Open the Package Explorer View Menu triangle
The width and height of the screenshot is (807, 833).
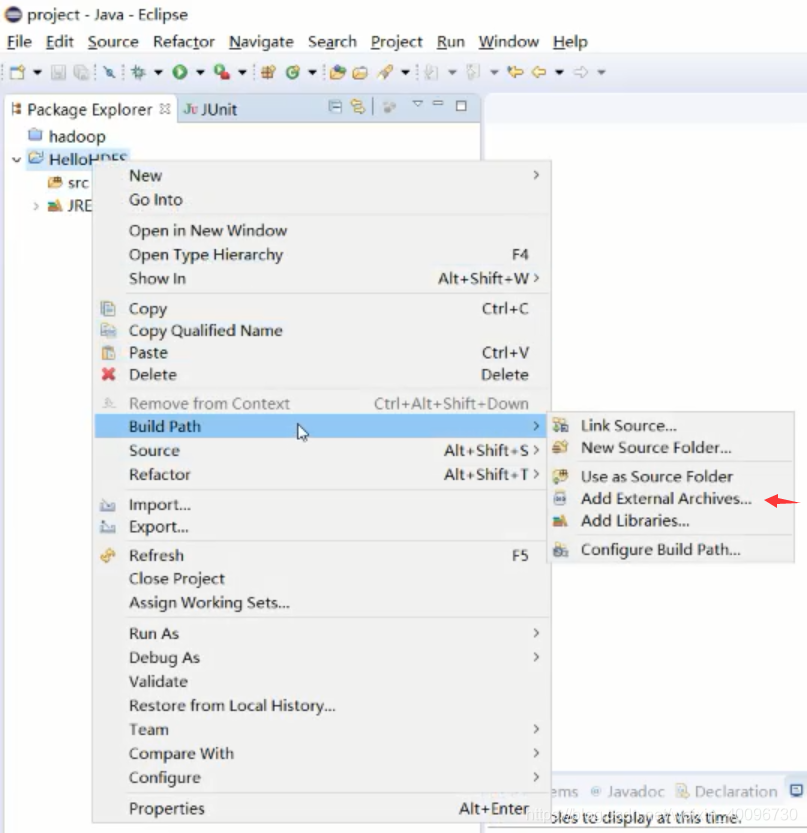(x=418, y=104)
